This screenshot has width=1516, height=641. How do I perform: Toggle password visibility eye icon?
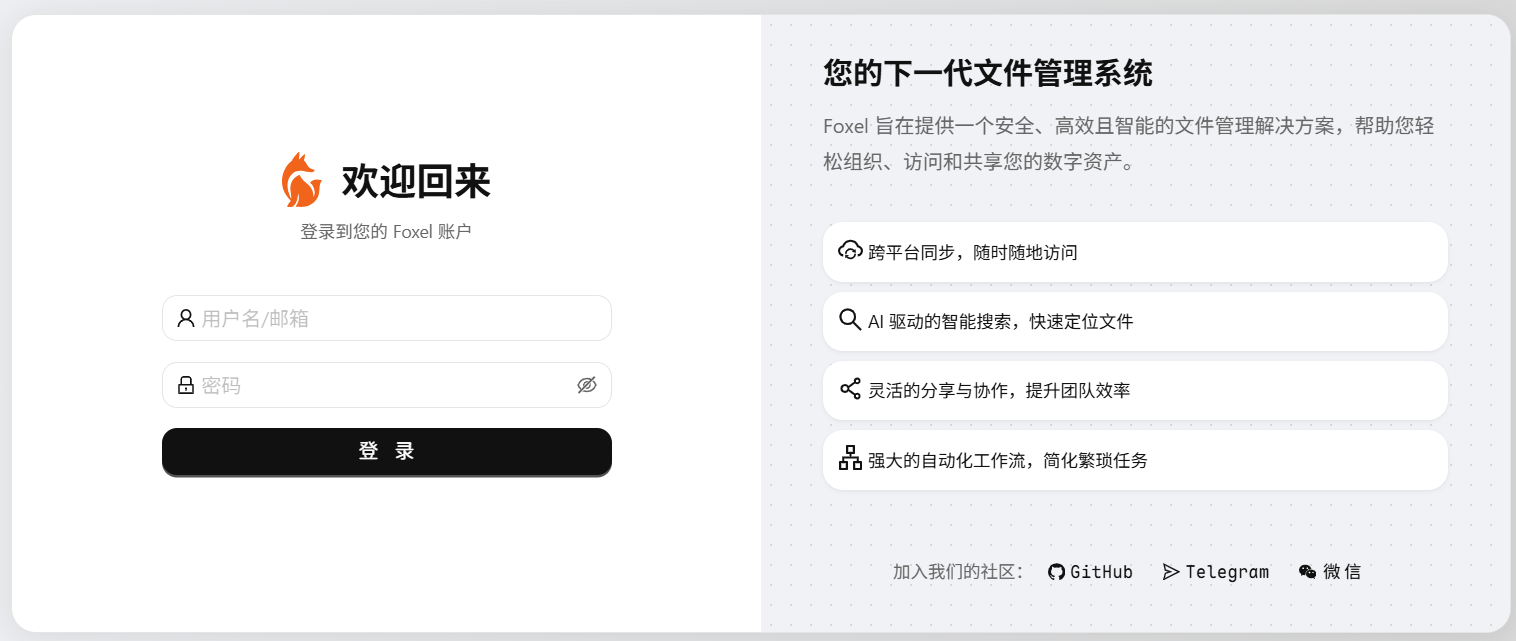tap(586, 385)
